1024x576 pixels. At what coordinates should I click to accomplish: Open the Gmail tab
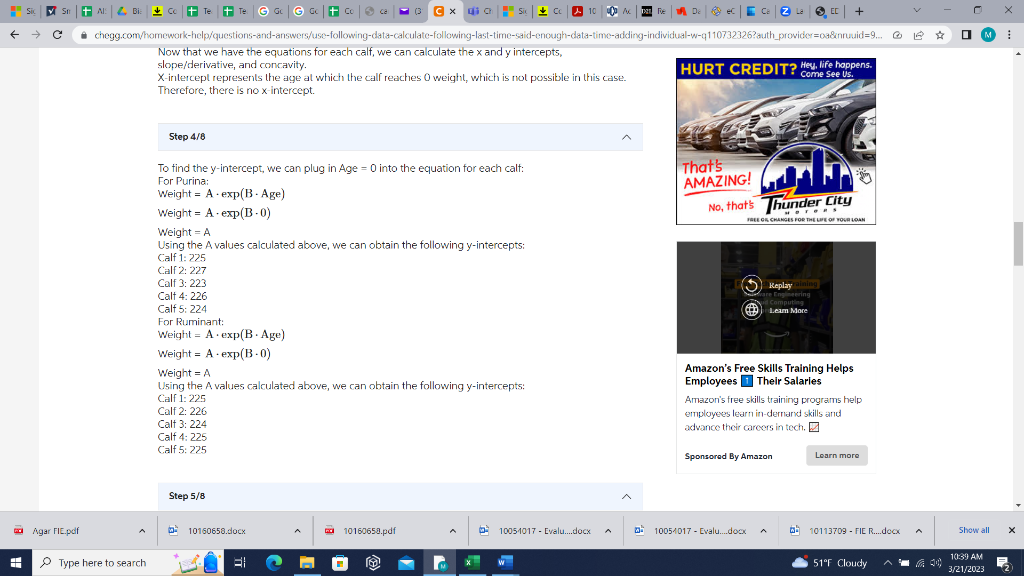pos(404,11)
